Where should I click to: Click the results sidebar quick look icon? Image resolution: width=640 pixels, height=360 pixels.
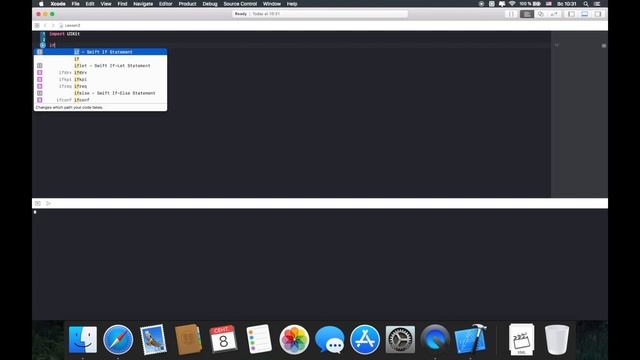coord(556,45)
